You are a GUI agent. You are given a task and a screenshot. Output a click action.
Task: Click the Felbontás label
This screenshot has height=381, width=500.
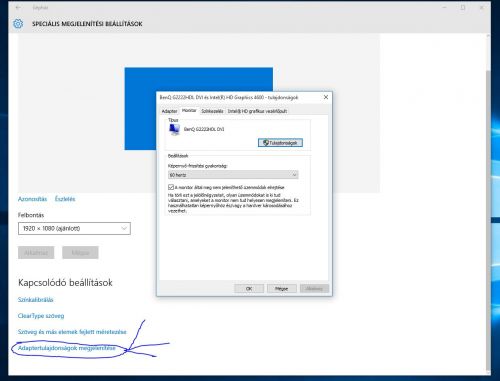(x=31, y=215)
